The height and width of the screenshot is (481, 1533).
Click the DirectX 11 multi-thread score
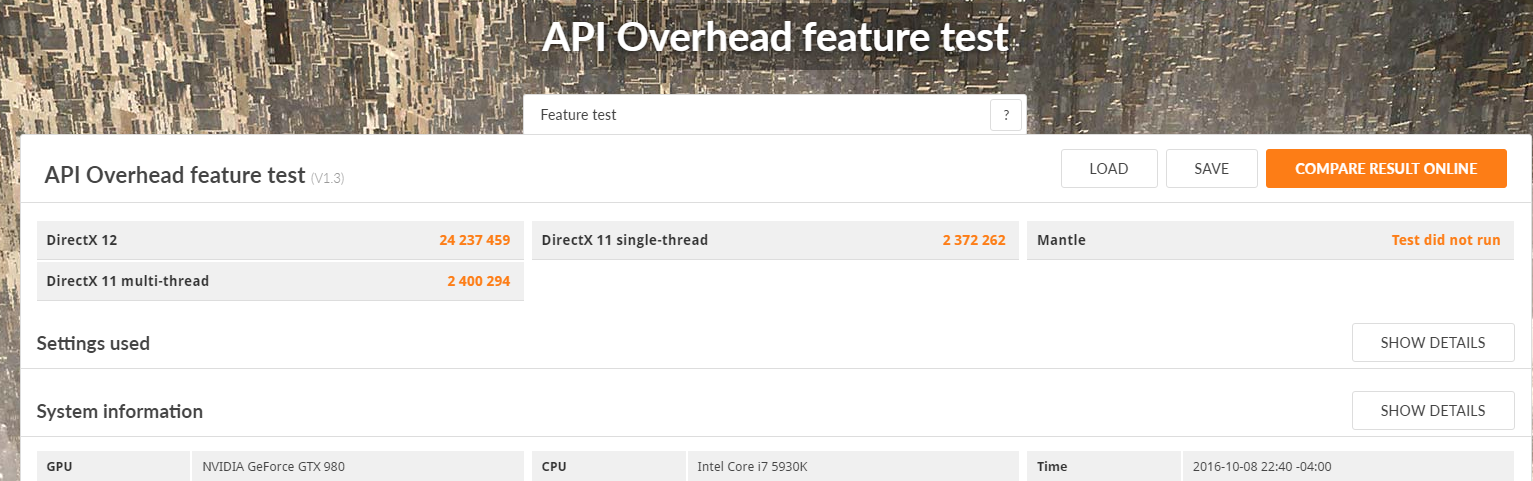click(x=478, y=281)
